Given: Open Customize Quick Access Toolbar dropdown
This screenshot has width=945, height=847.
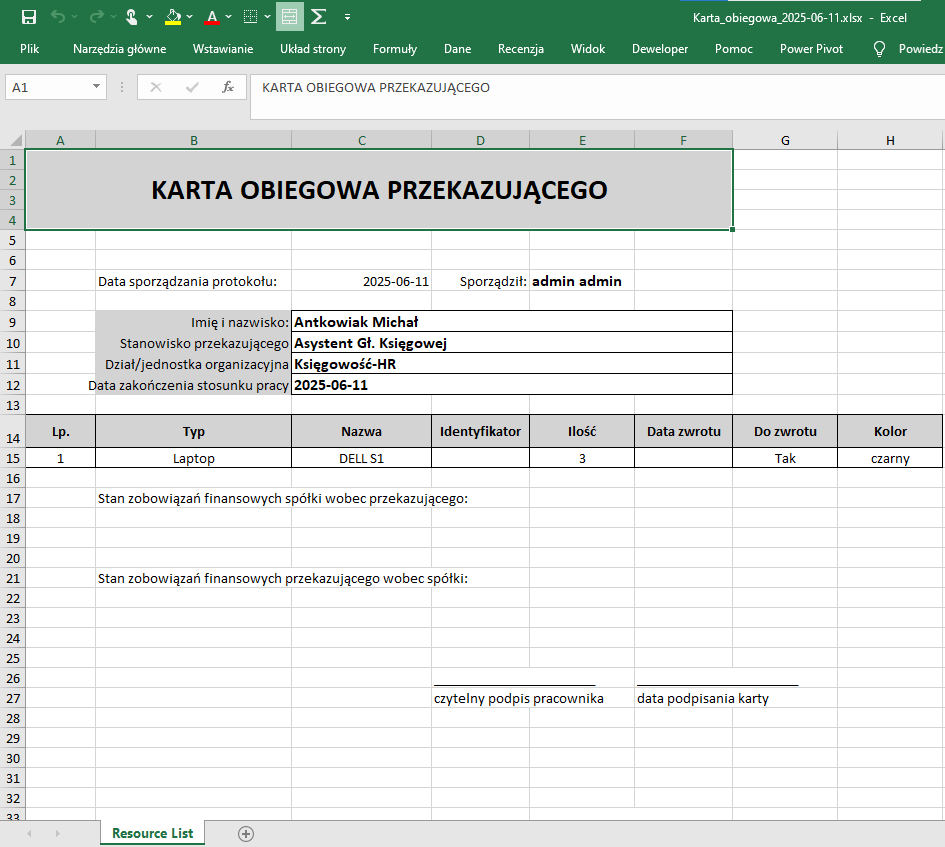Looking at the screenshot, I should 347,17.
